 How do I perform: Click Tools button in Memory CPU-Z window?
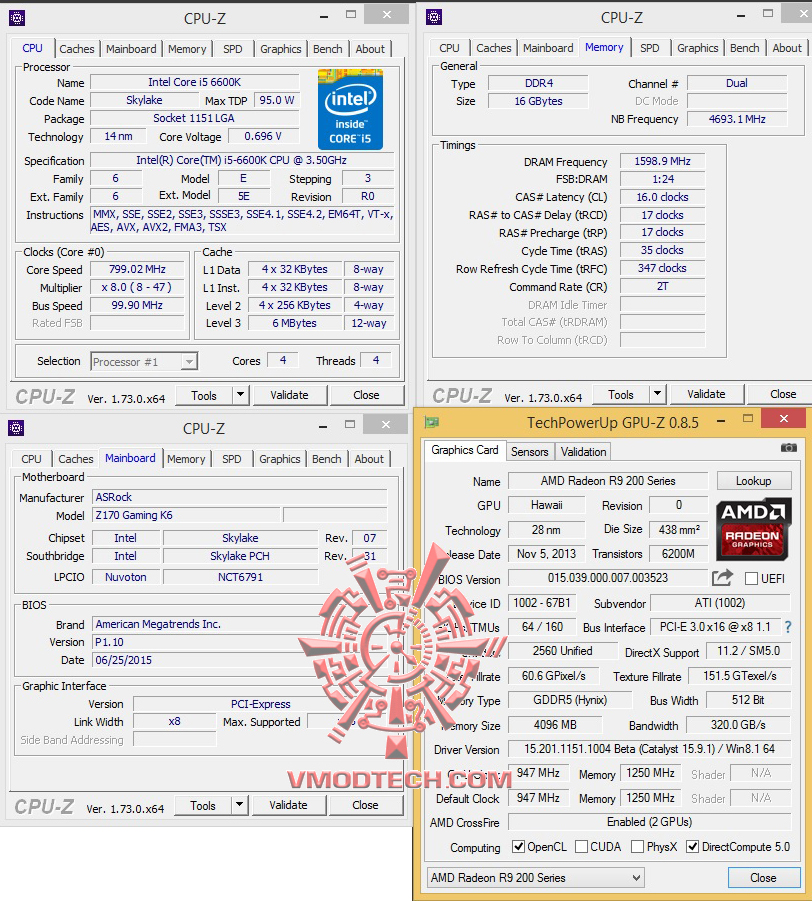pyautogui.click(x=621, y=394)
